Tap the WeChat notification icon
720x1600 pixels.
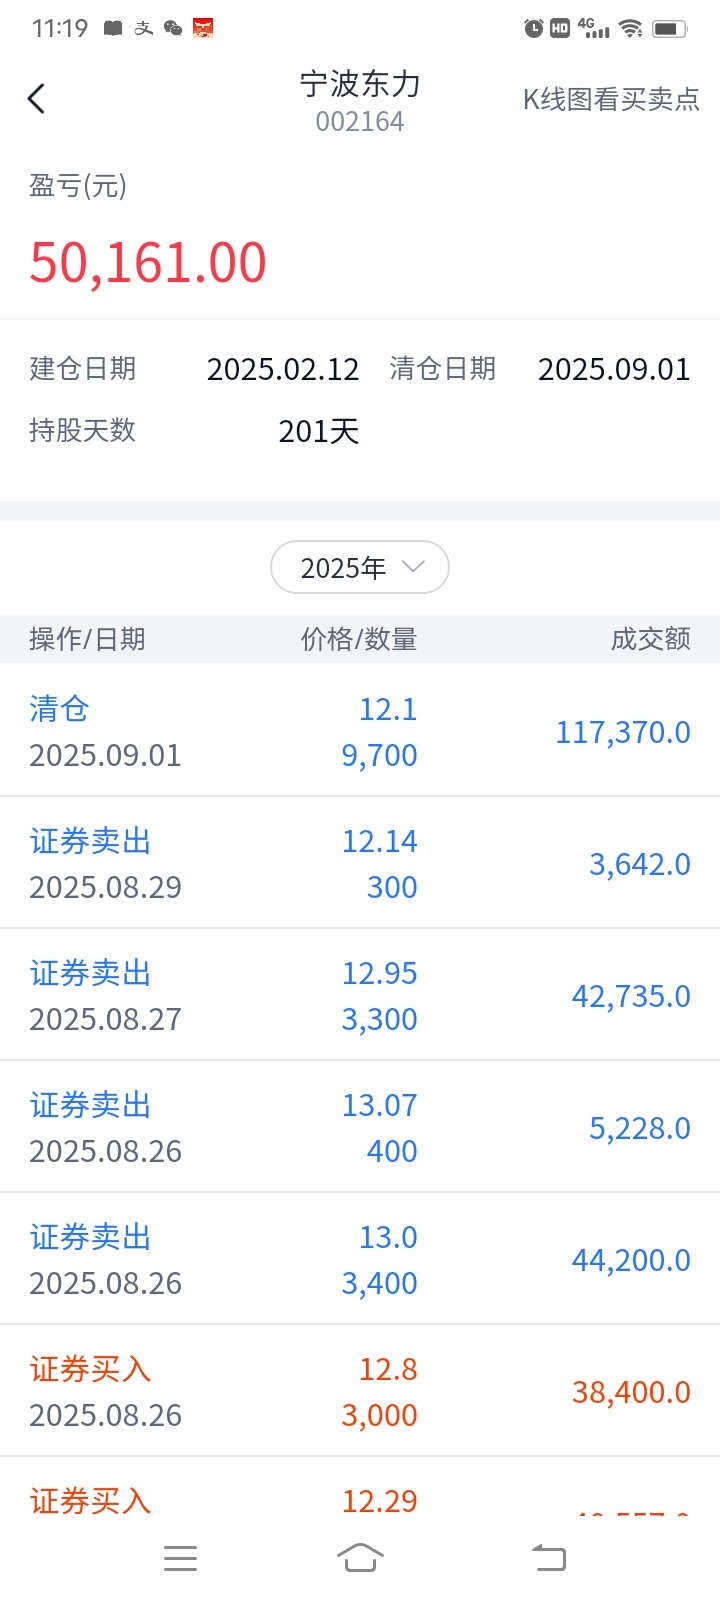173,28
